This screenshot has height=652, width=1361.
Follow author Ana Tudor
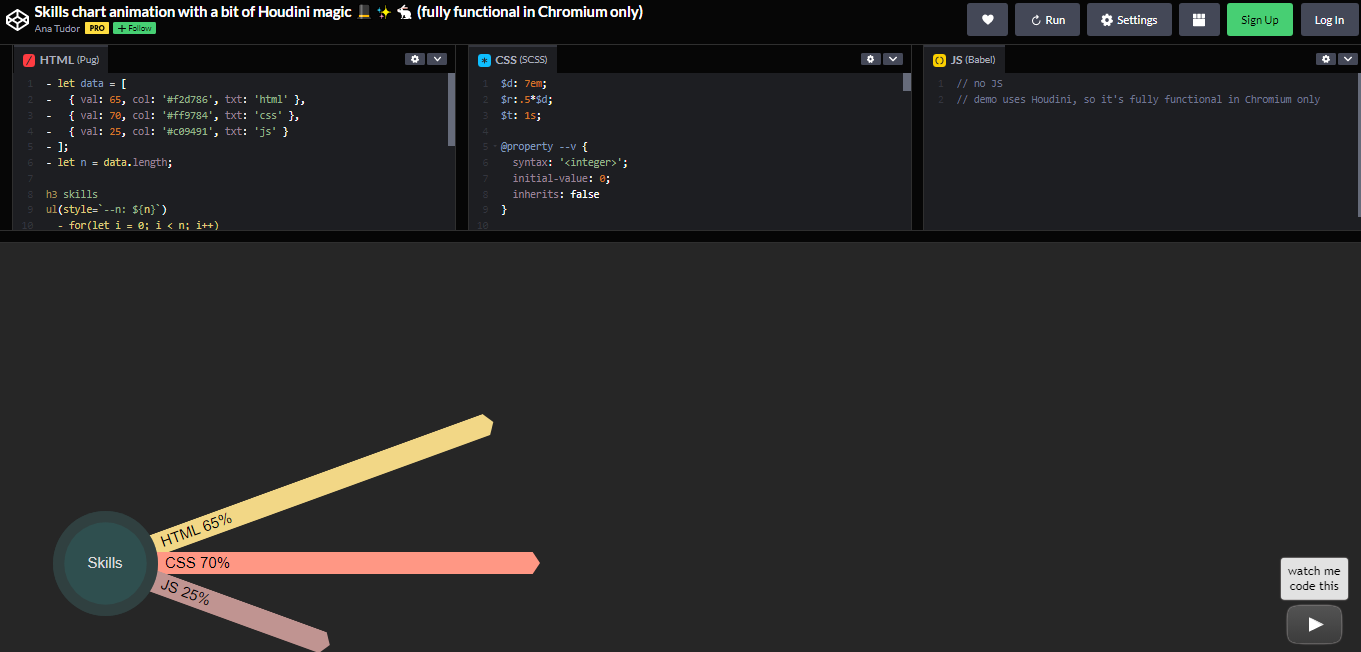click(x=133, y=28)
